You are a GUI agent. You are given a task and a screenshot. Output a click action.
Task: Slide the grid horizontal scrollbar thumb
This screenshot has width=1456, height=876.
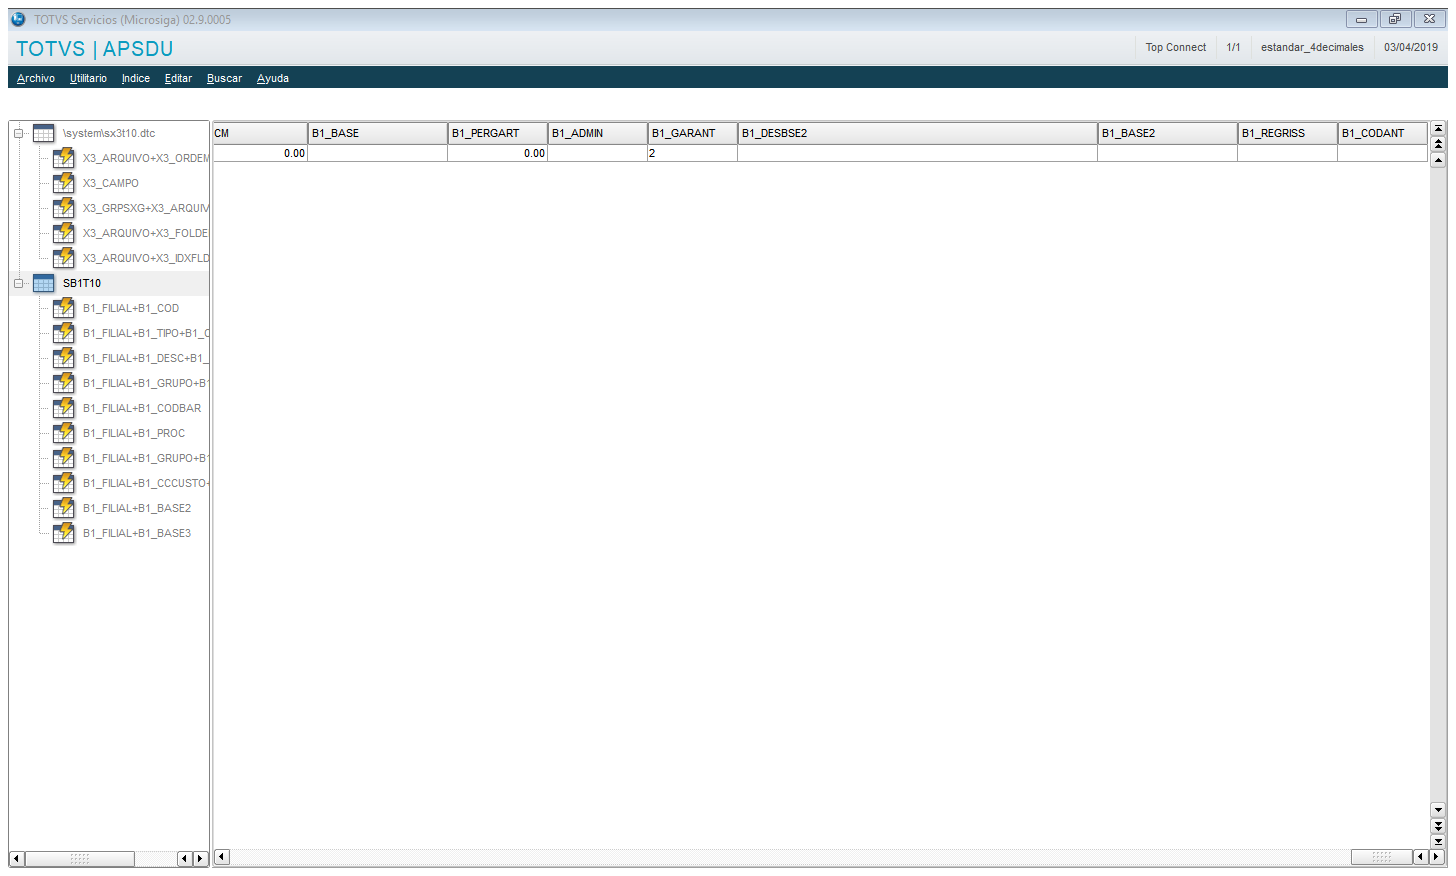1382,857
